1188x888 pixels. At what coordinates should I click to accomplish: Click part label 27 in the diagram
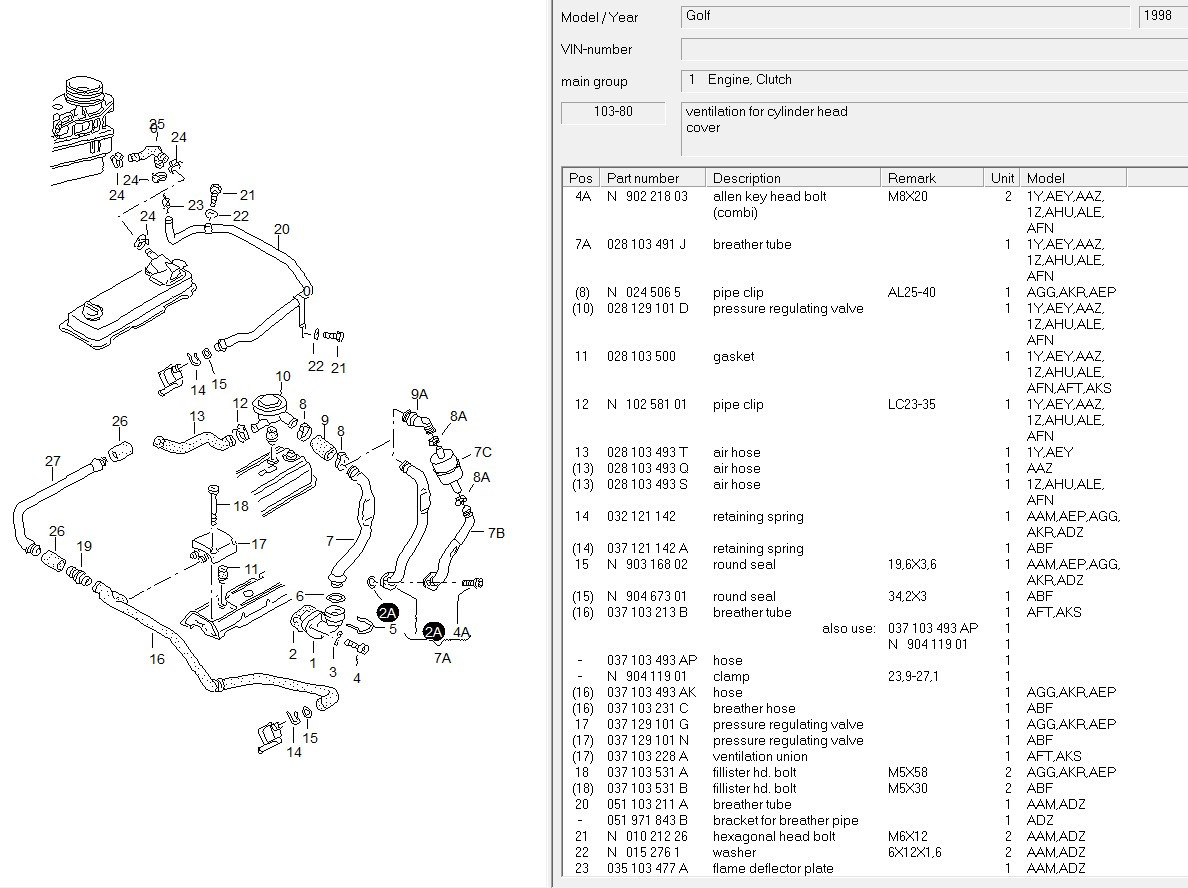[x=52, y=461]
